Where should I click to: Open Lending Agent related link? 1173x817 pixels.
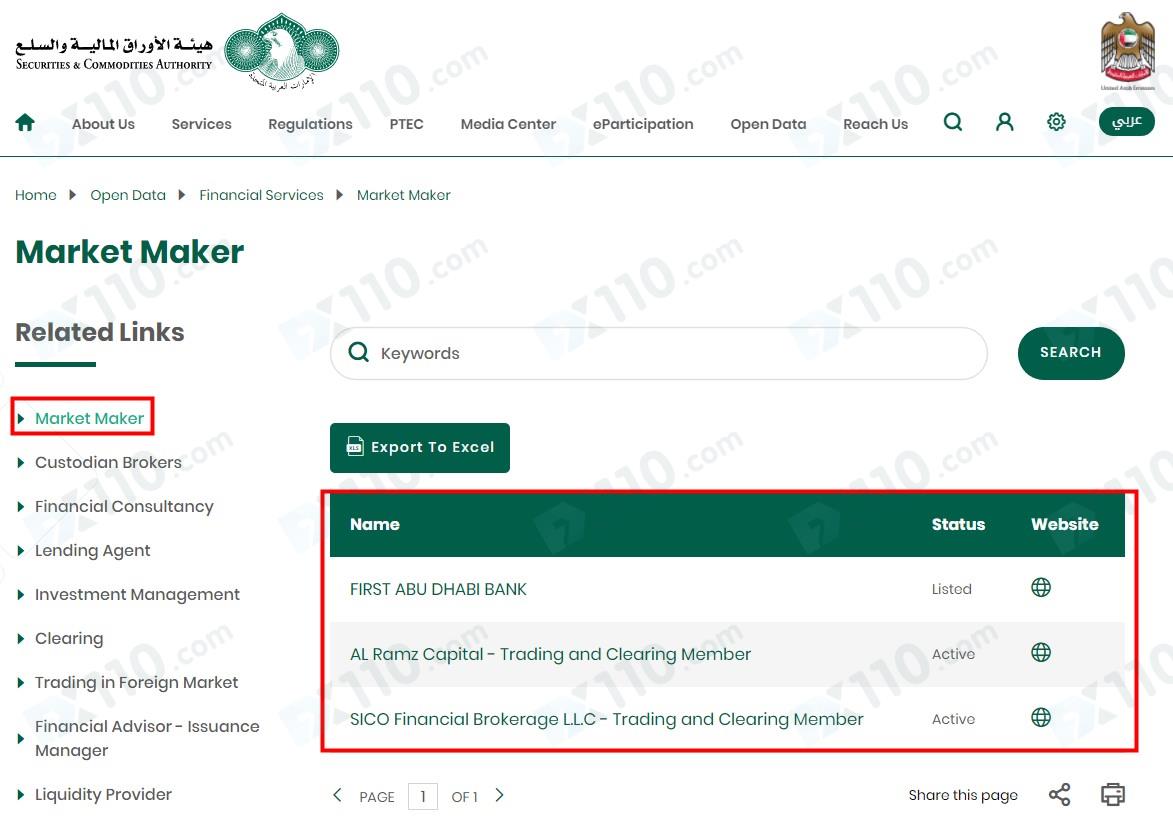pyautogui.click(x=92, y=551)
